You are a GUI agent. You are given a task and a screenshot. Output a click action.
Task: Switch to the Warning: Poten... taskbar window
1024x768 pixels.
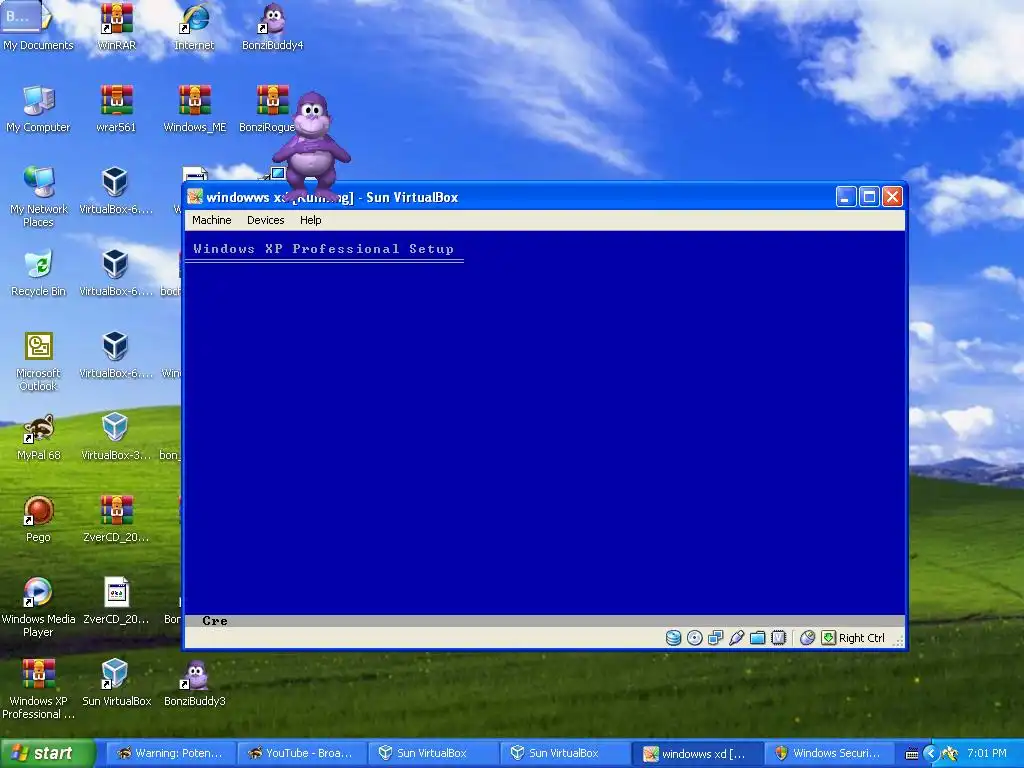(169, 753)
